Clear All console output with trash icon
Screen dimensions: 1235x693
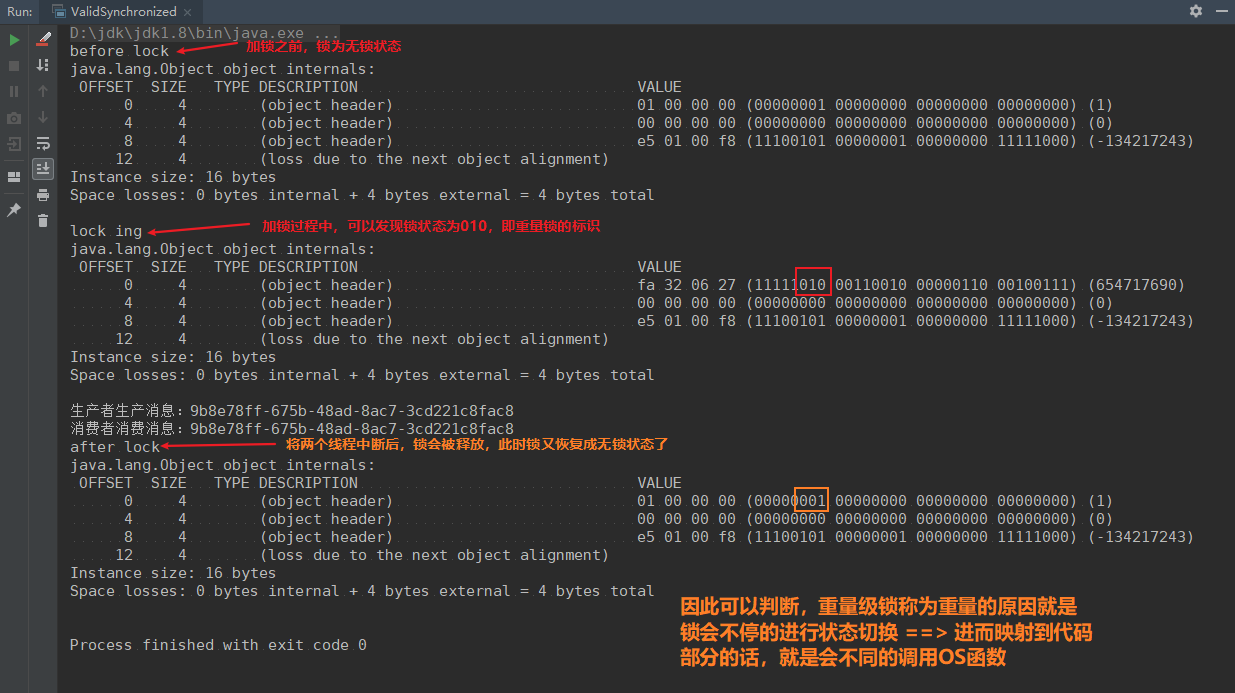tap(43, 221)
